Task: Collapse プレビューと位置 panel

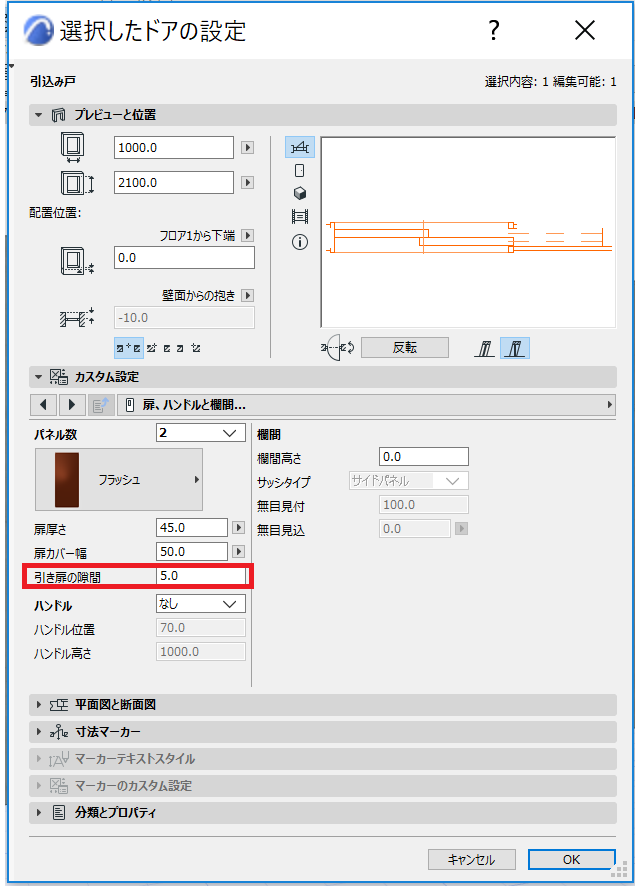Action: tap(38, 115)
